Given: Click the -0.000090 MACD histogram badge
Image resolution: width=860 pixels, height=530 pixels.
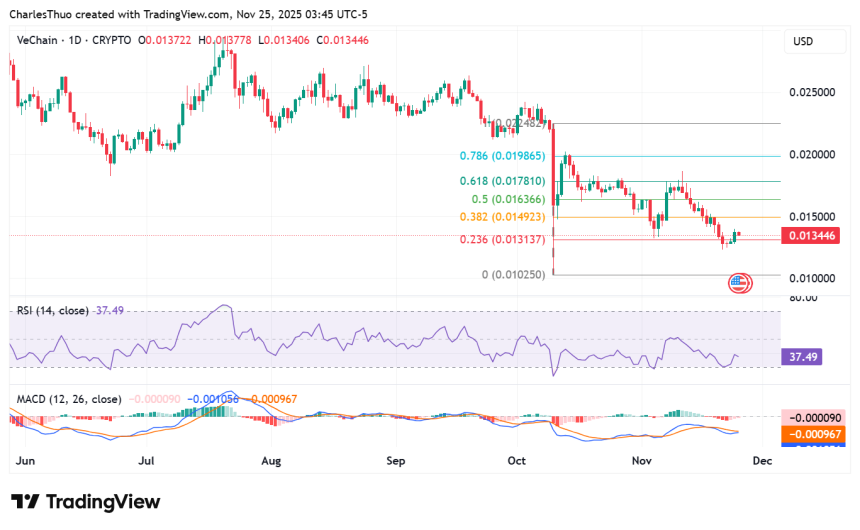Looking at the screenshot, I should (810, 417).
